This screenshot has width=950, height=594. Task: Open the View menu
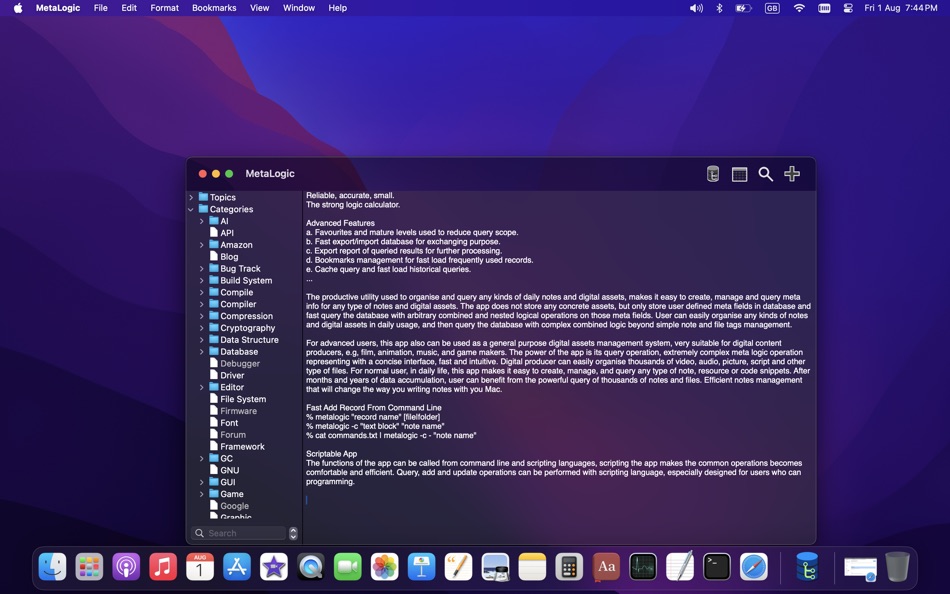259,8
